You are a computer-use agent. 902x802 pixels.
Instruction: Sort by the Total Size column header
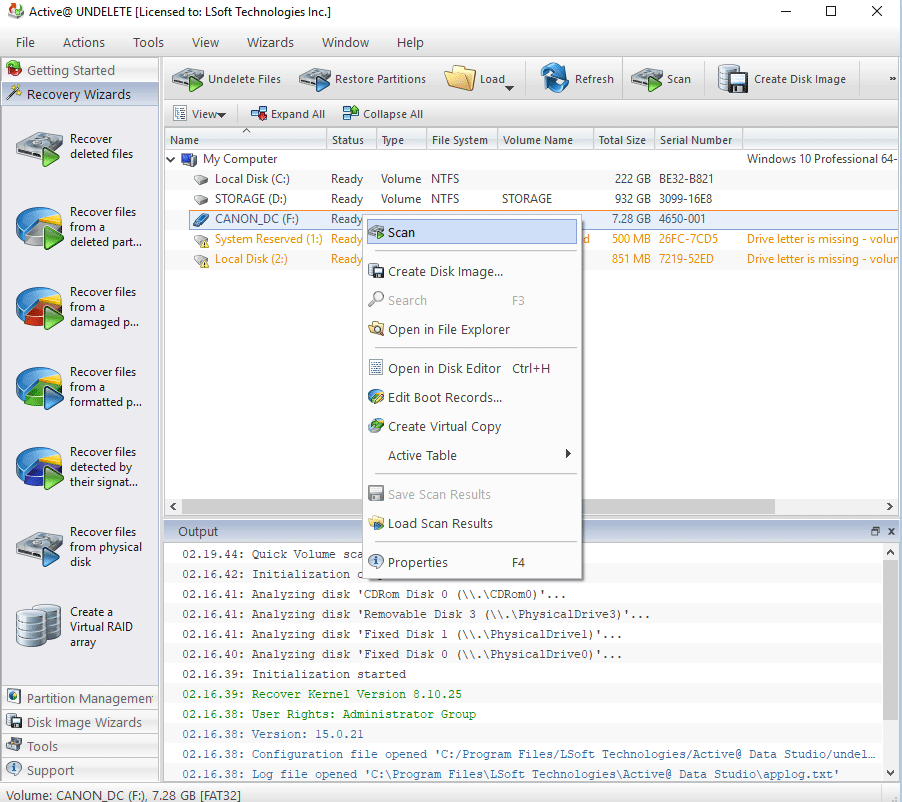(624, 140)
